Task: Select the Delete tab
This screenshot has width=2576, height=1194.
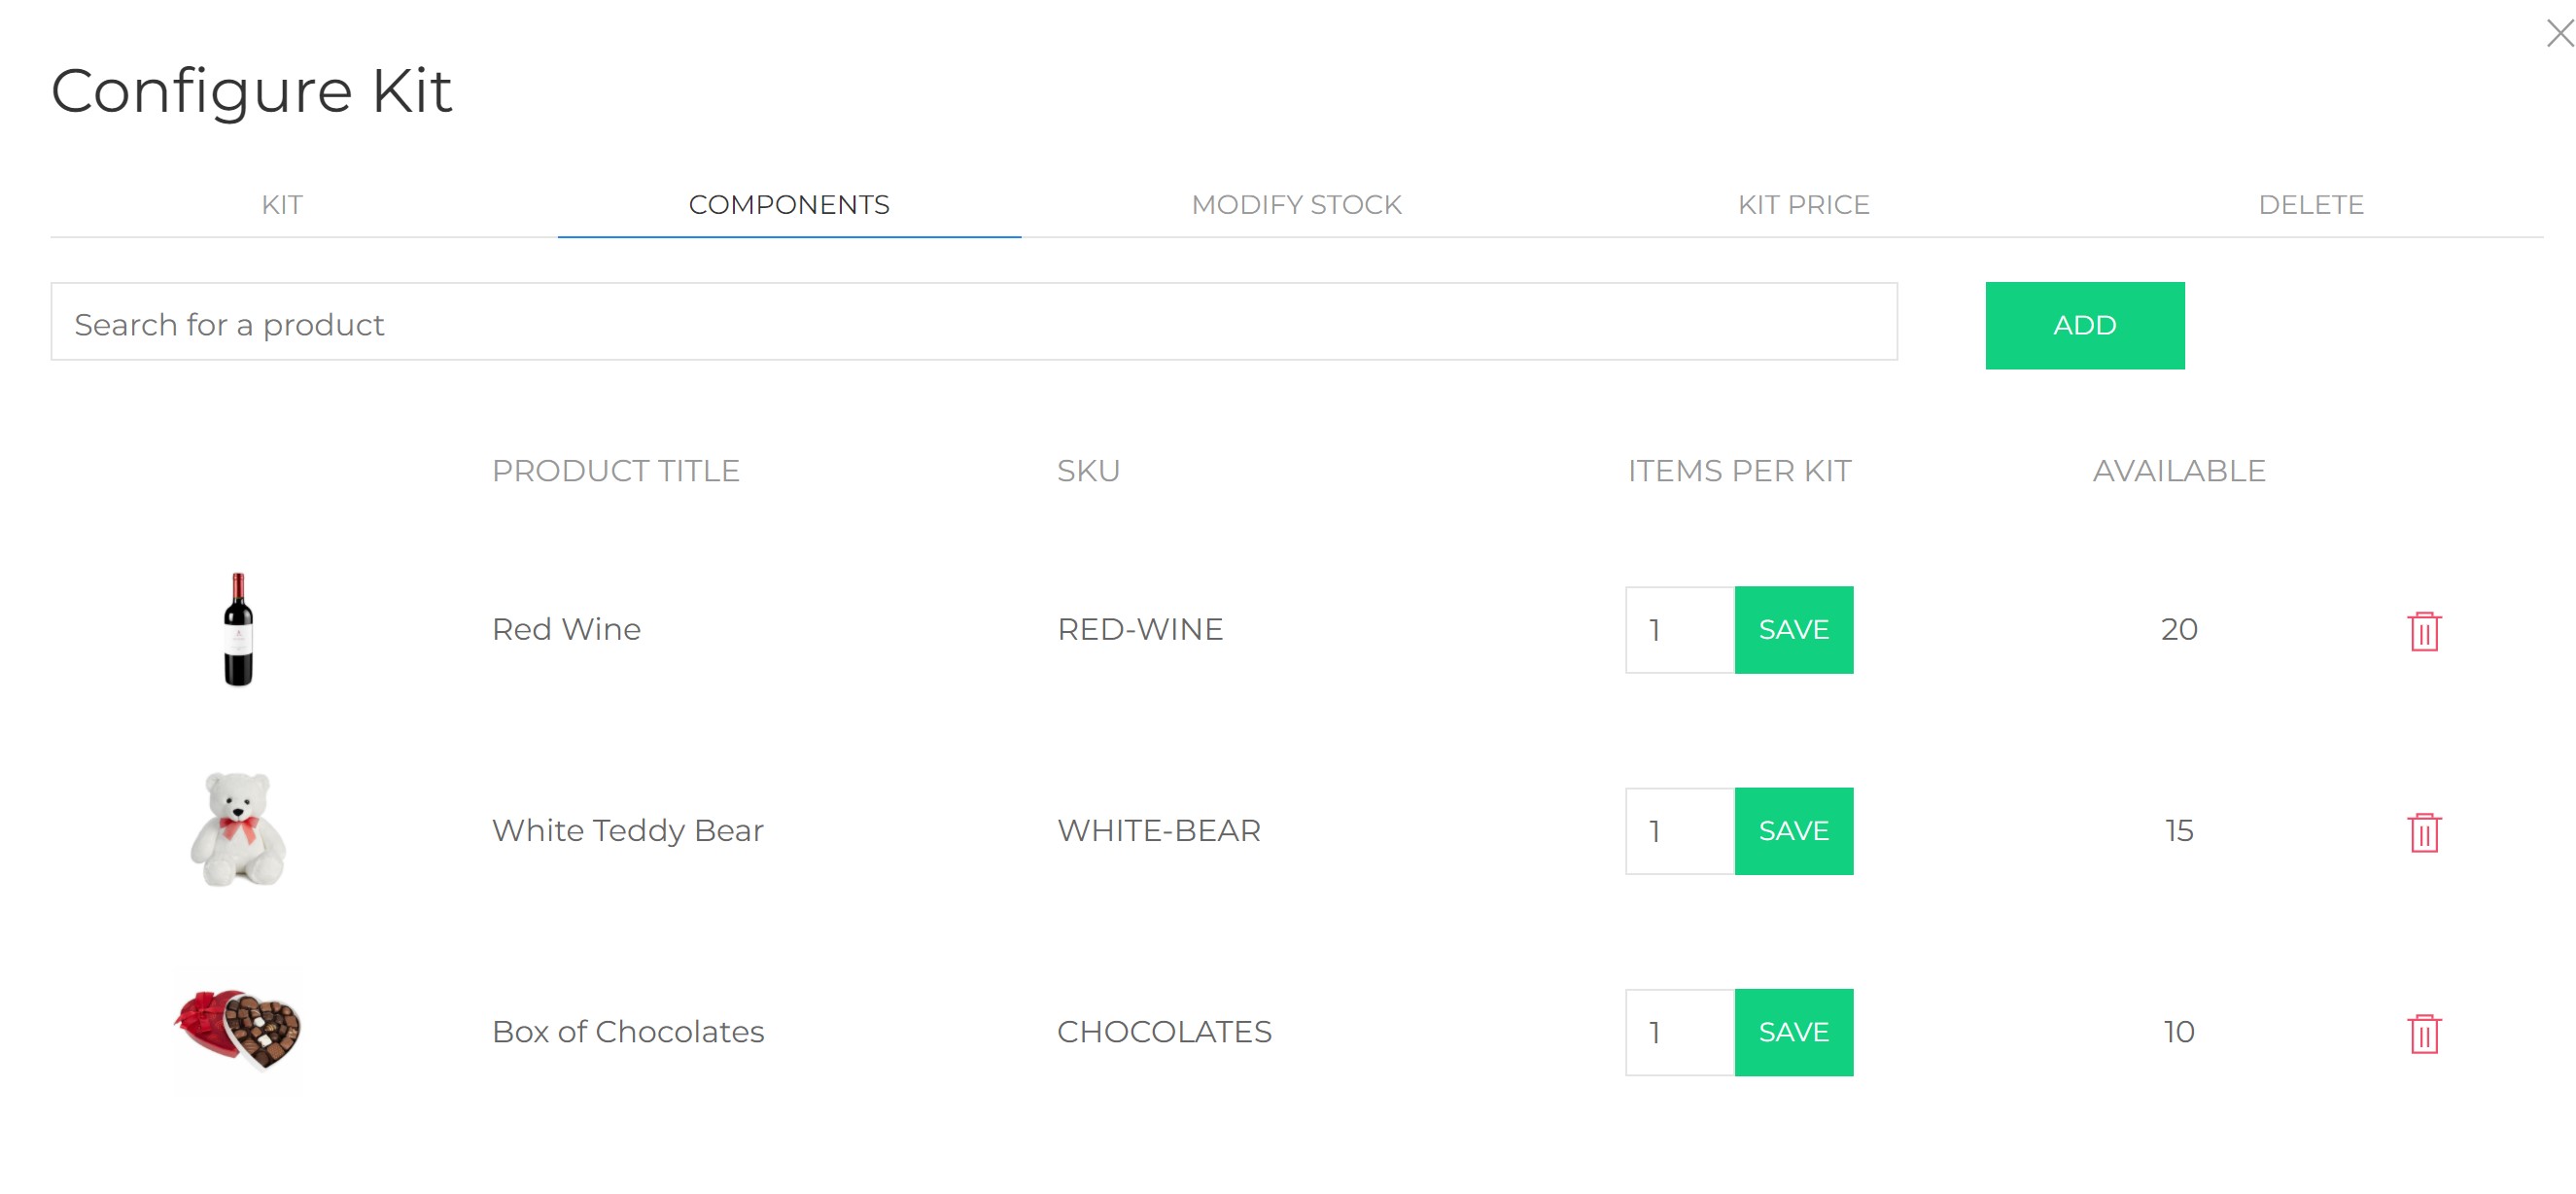Action: click(x=2310, y=205)
